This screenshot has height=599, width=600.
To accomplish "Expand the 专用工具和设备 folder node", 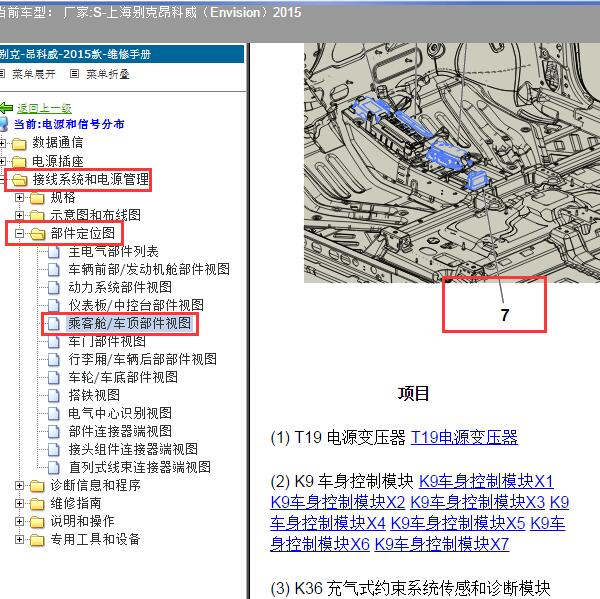I will [x=19, y=539].
